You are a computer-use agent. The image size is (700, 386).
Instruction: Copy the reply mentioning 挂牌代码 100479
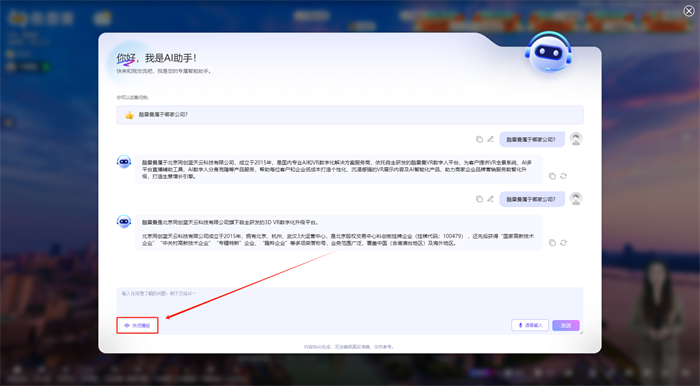[552, 242]
